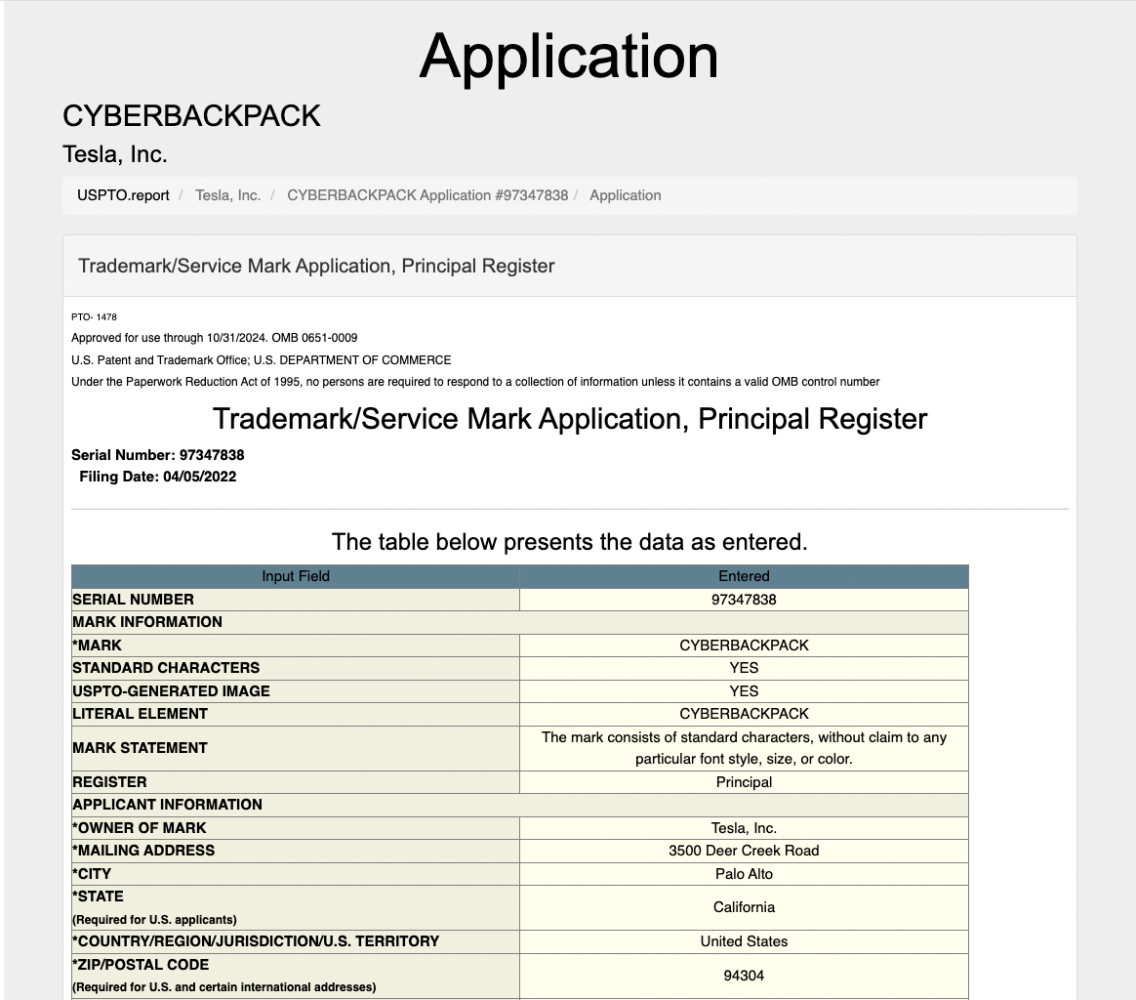
Task: Click the '*ZIP/POSTAL CODE' label
Action: click(141, 965)
